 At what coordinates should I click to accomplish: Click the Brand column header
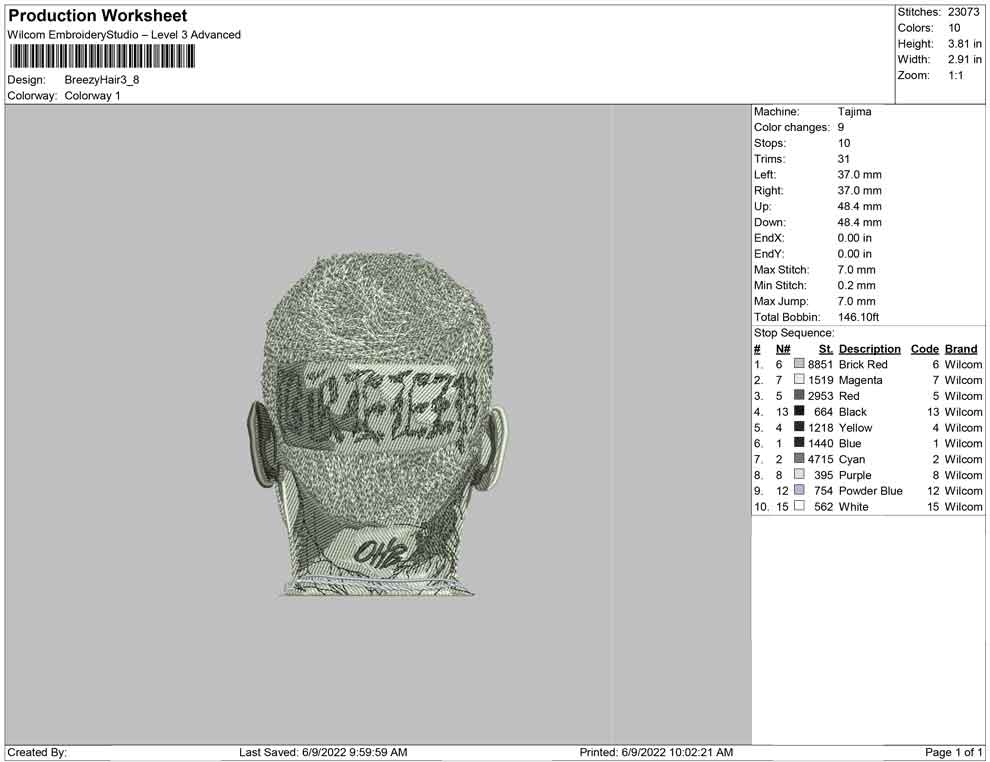click(x=961, y=349)
